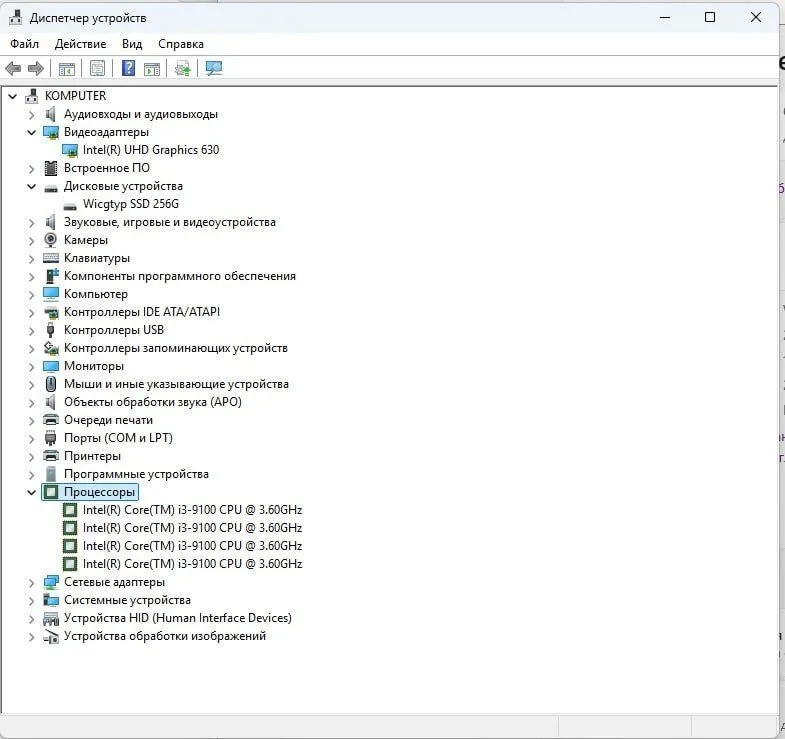
Task: Scan for hardware changes via monitor icon
Action: [214, 68]
